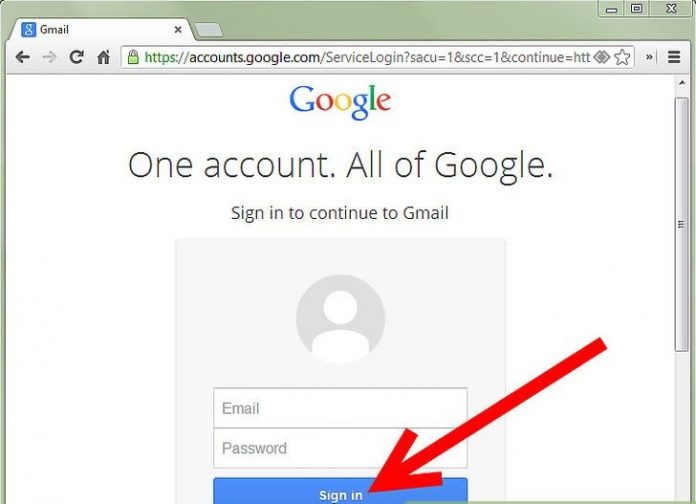Click the gray profile avatar image
Image resolution: width=696 pixels, height=504 pixels.
point(340,318)
